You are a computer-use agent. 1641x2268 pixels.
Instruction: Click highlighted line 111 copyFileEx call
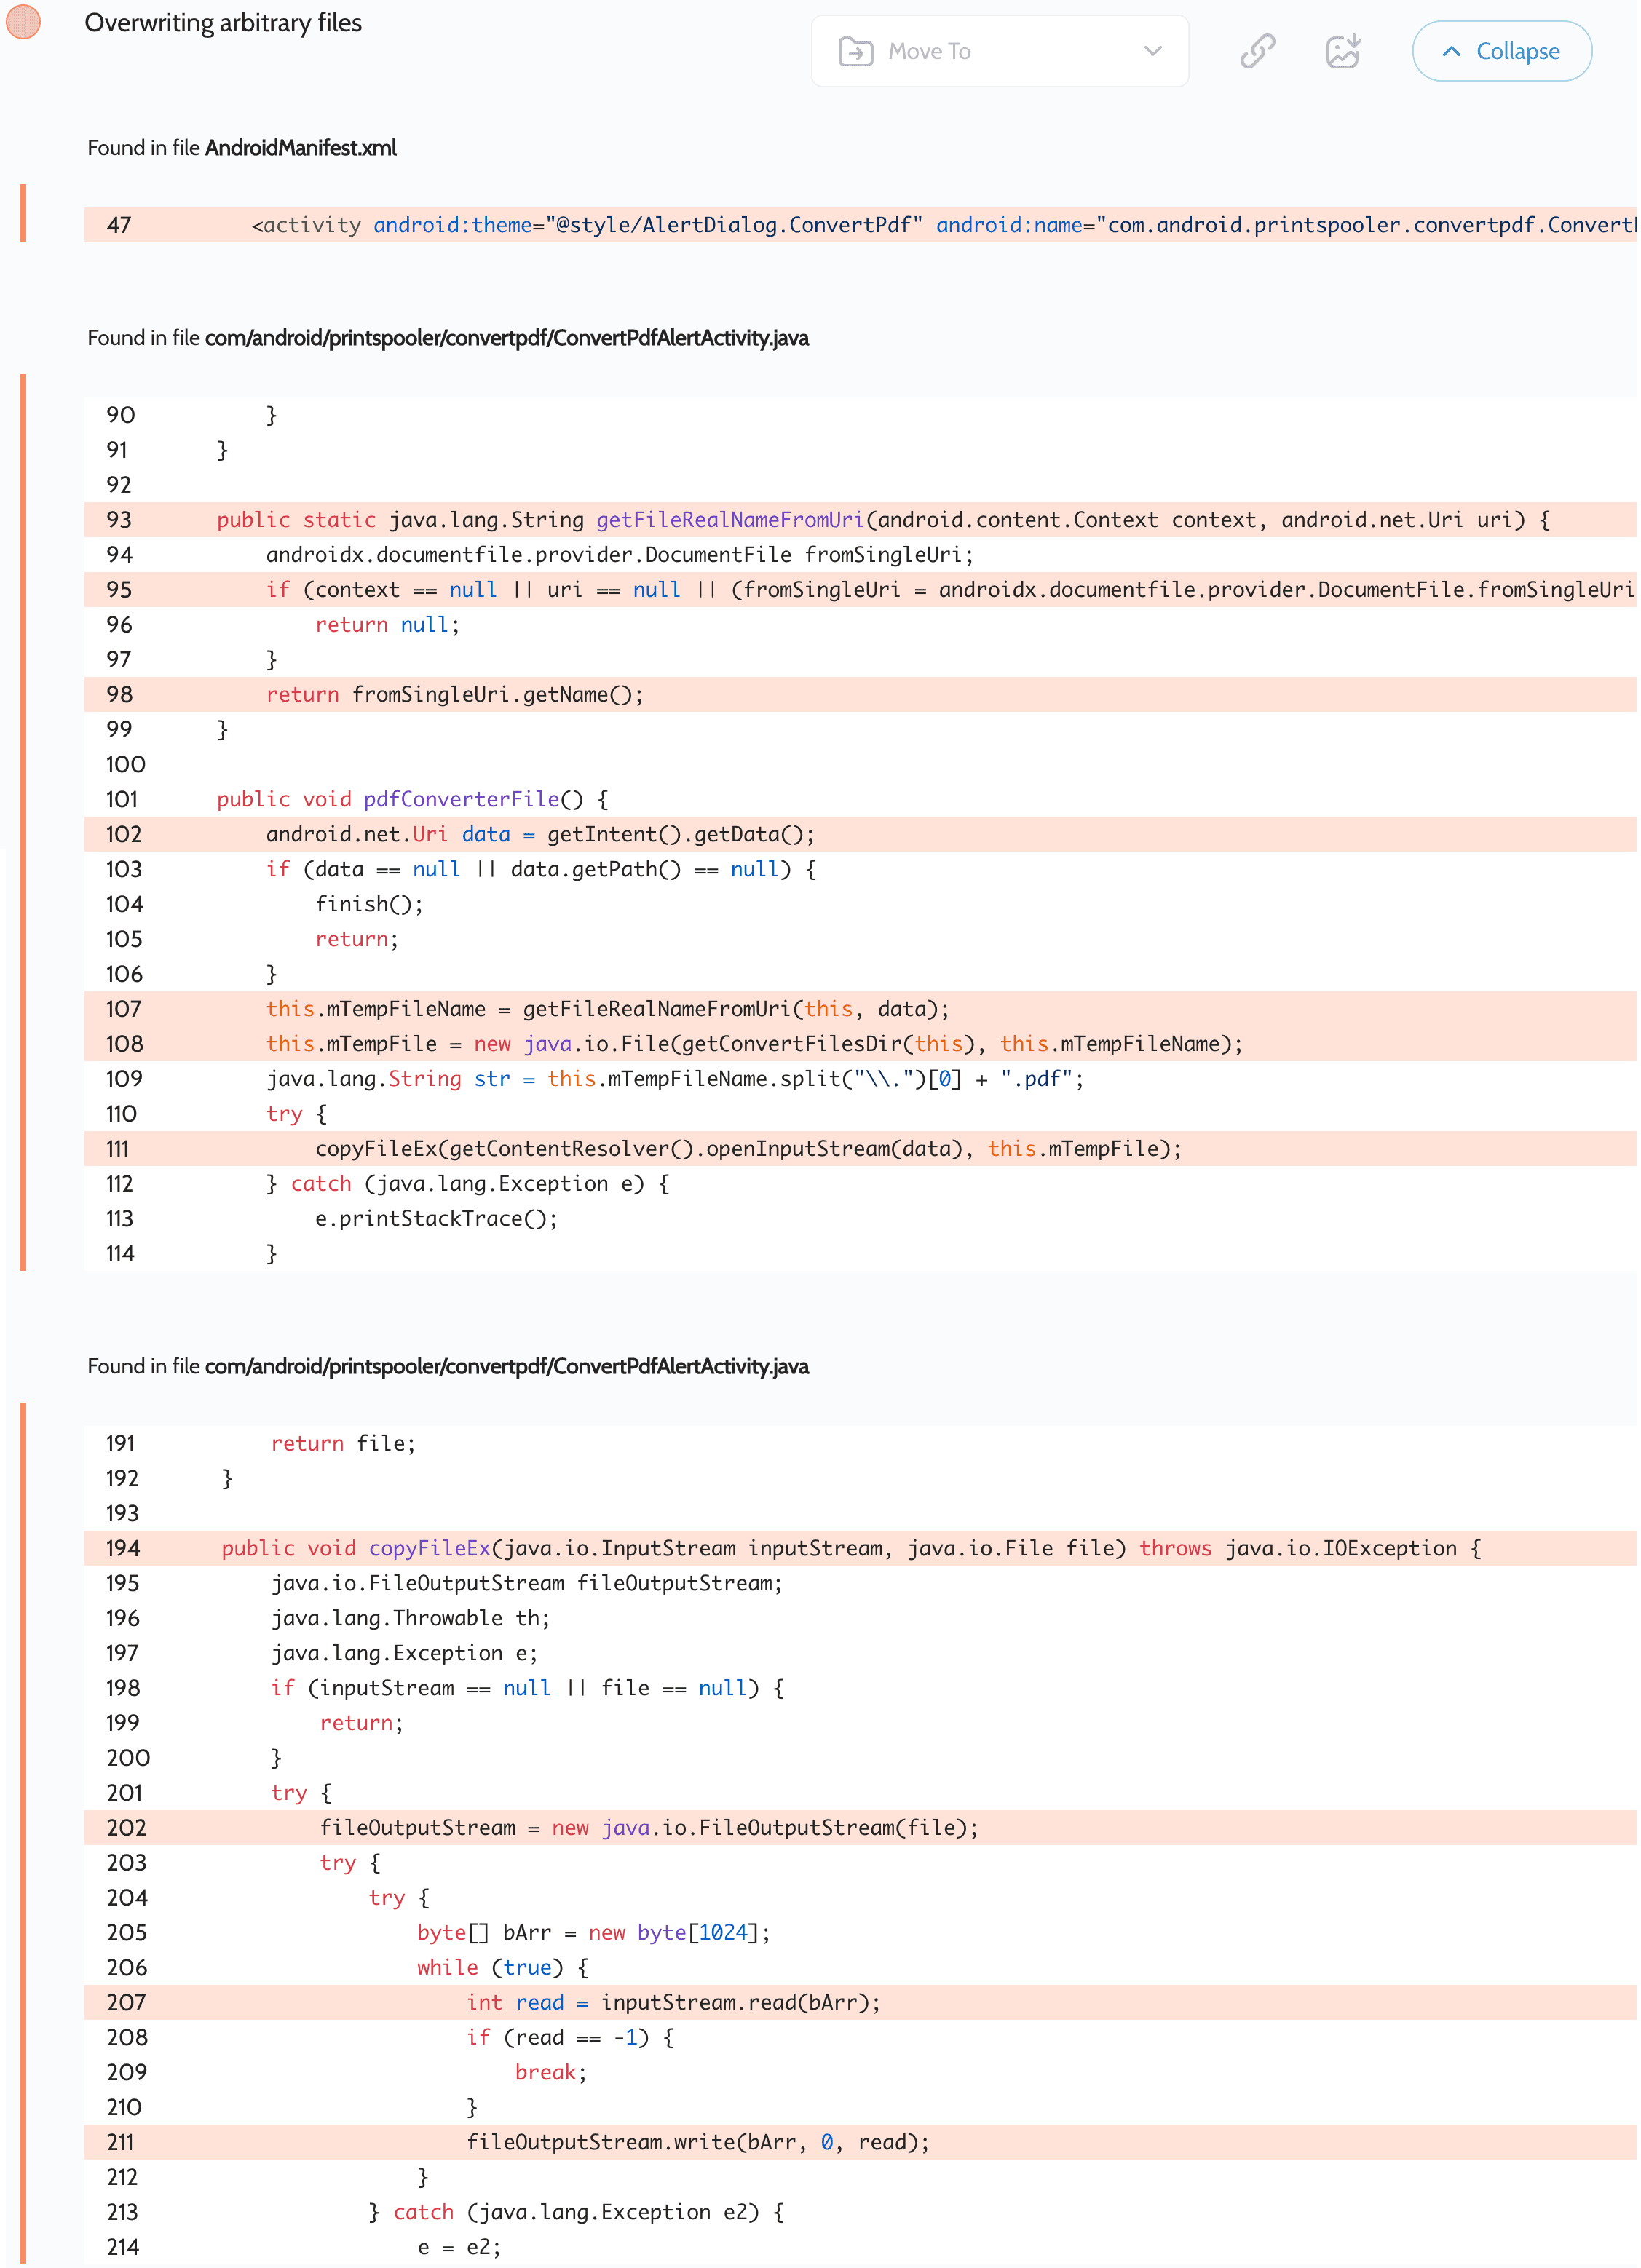coord(747,1149)
